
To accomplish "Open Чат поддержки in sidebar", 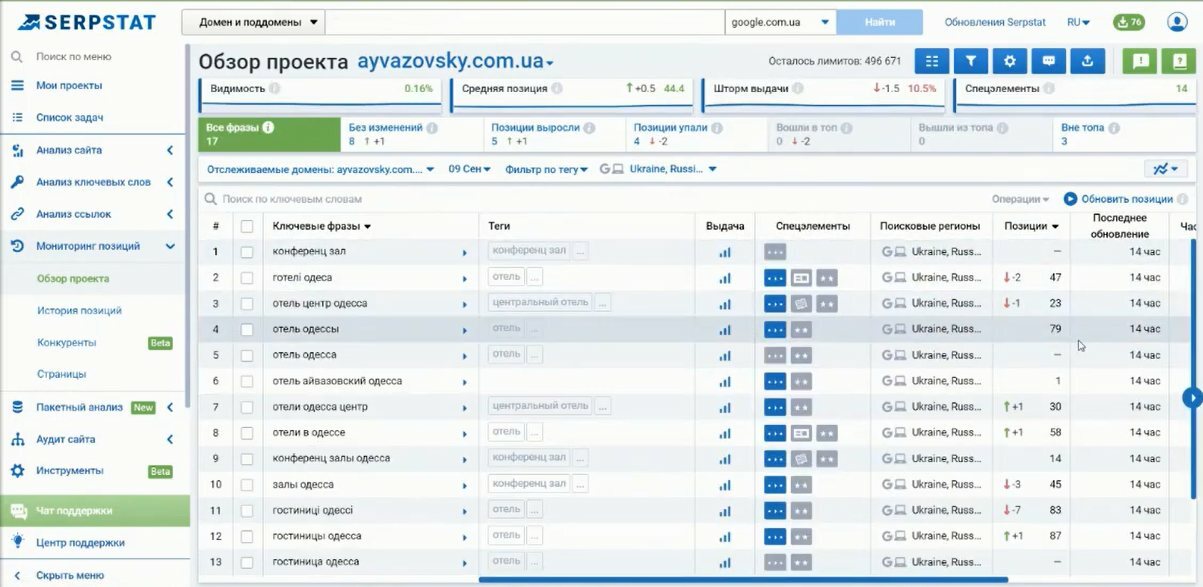I will click(95, 511).
